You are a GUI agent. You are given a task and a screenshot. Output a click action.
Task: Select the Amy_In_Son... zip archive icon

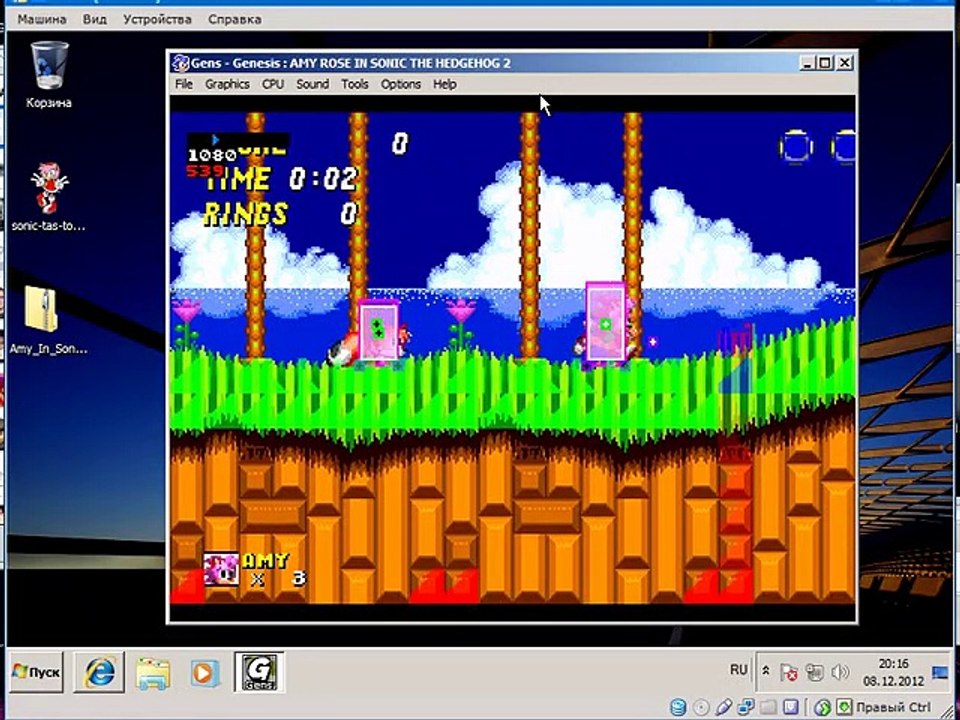coord(48,320)
